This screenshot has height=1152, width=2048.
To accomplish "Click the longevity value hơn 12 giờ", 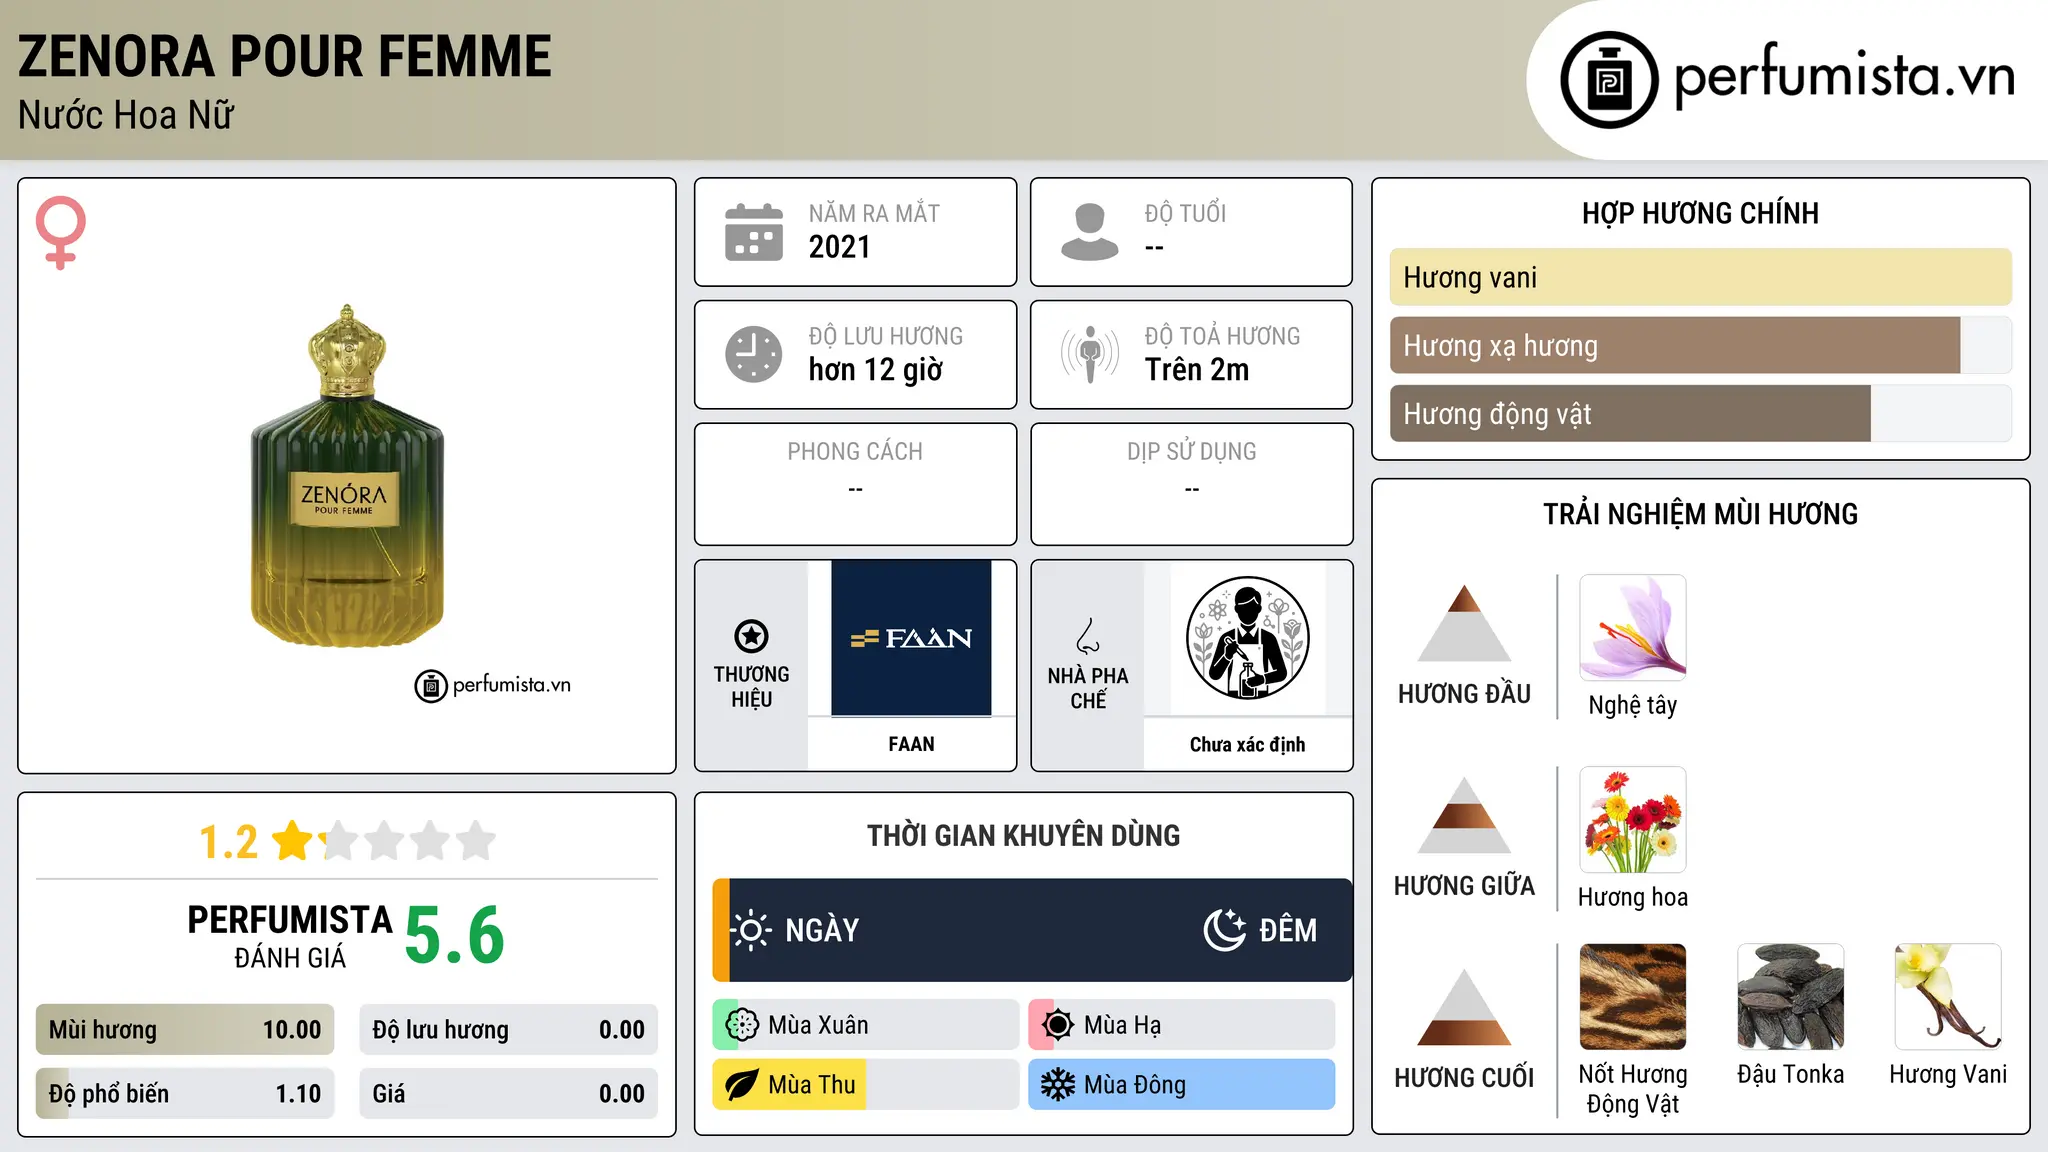I will 876,370.
